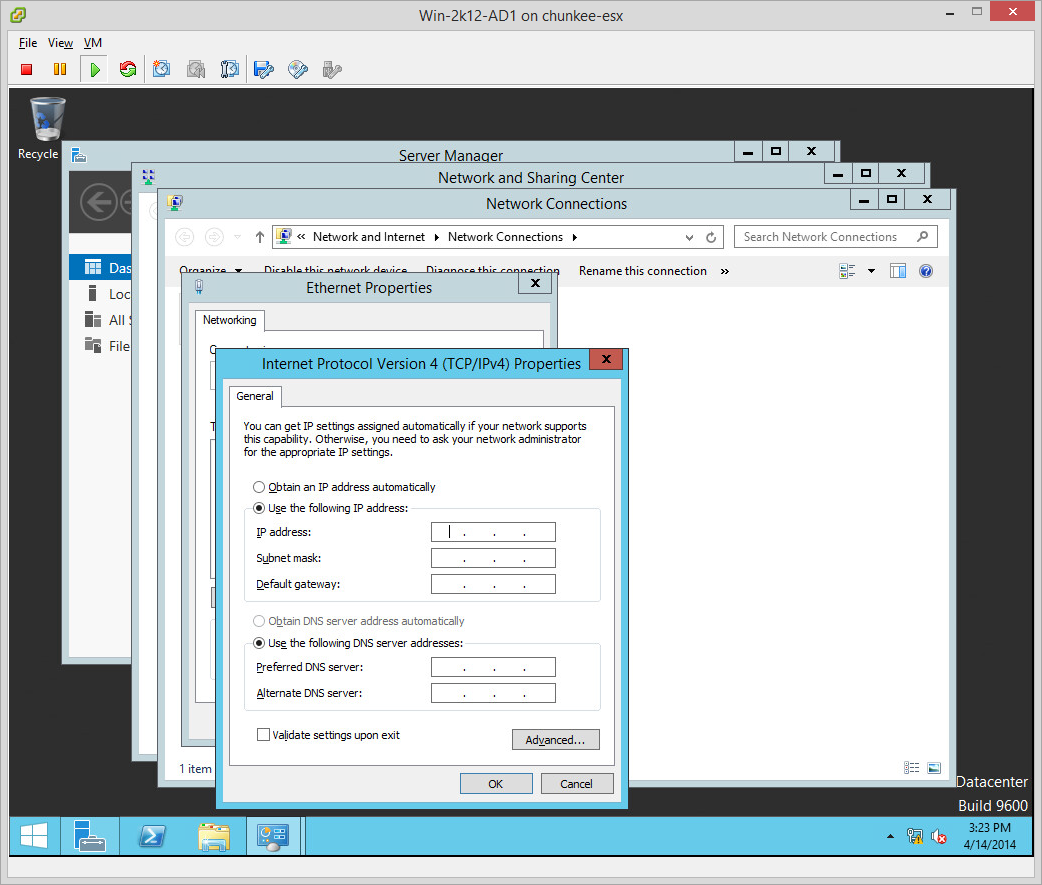Click the red Power Off VM button
The width and height of the screenshot is (1042, 885).
point(27,69)
